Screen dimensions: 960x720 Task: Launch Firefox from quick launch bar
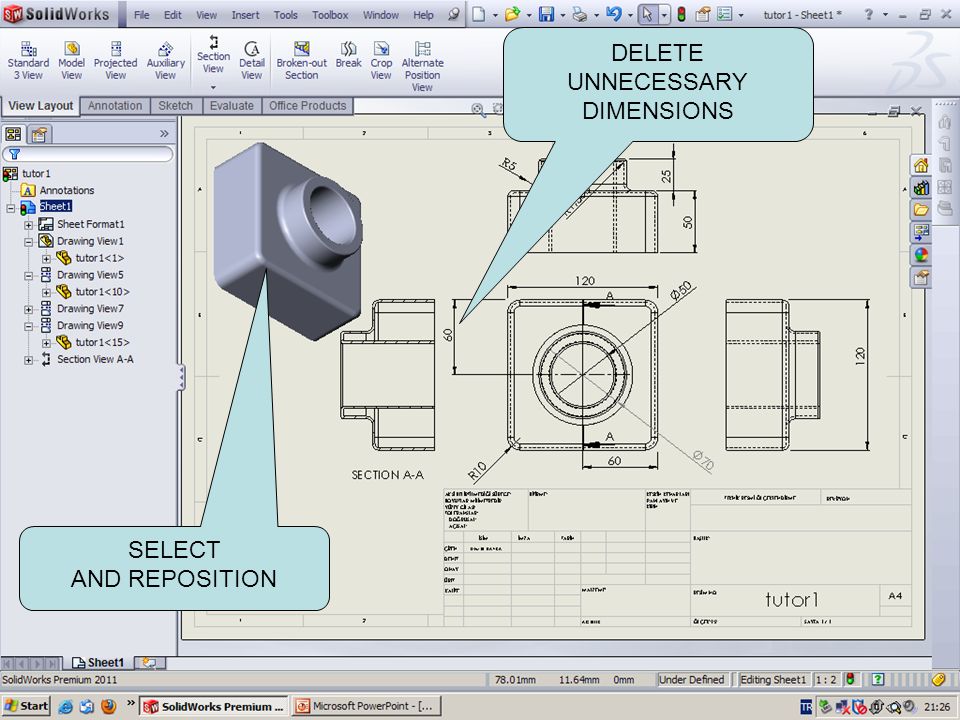tap(108, 707)
